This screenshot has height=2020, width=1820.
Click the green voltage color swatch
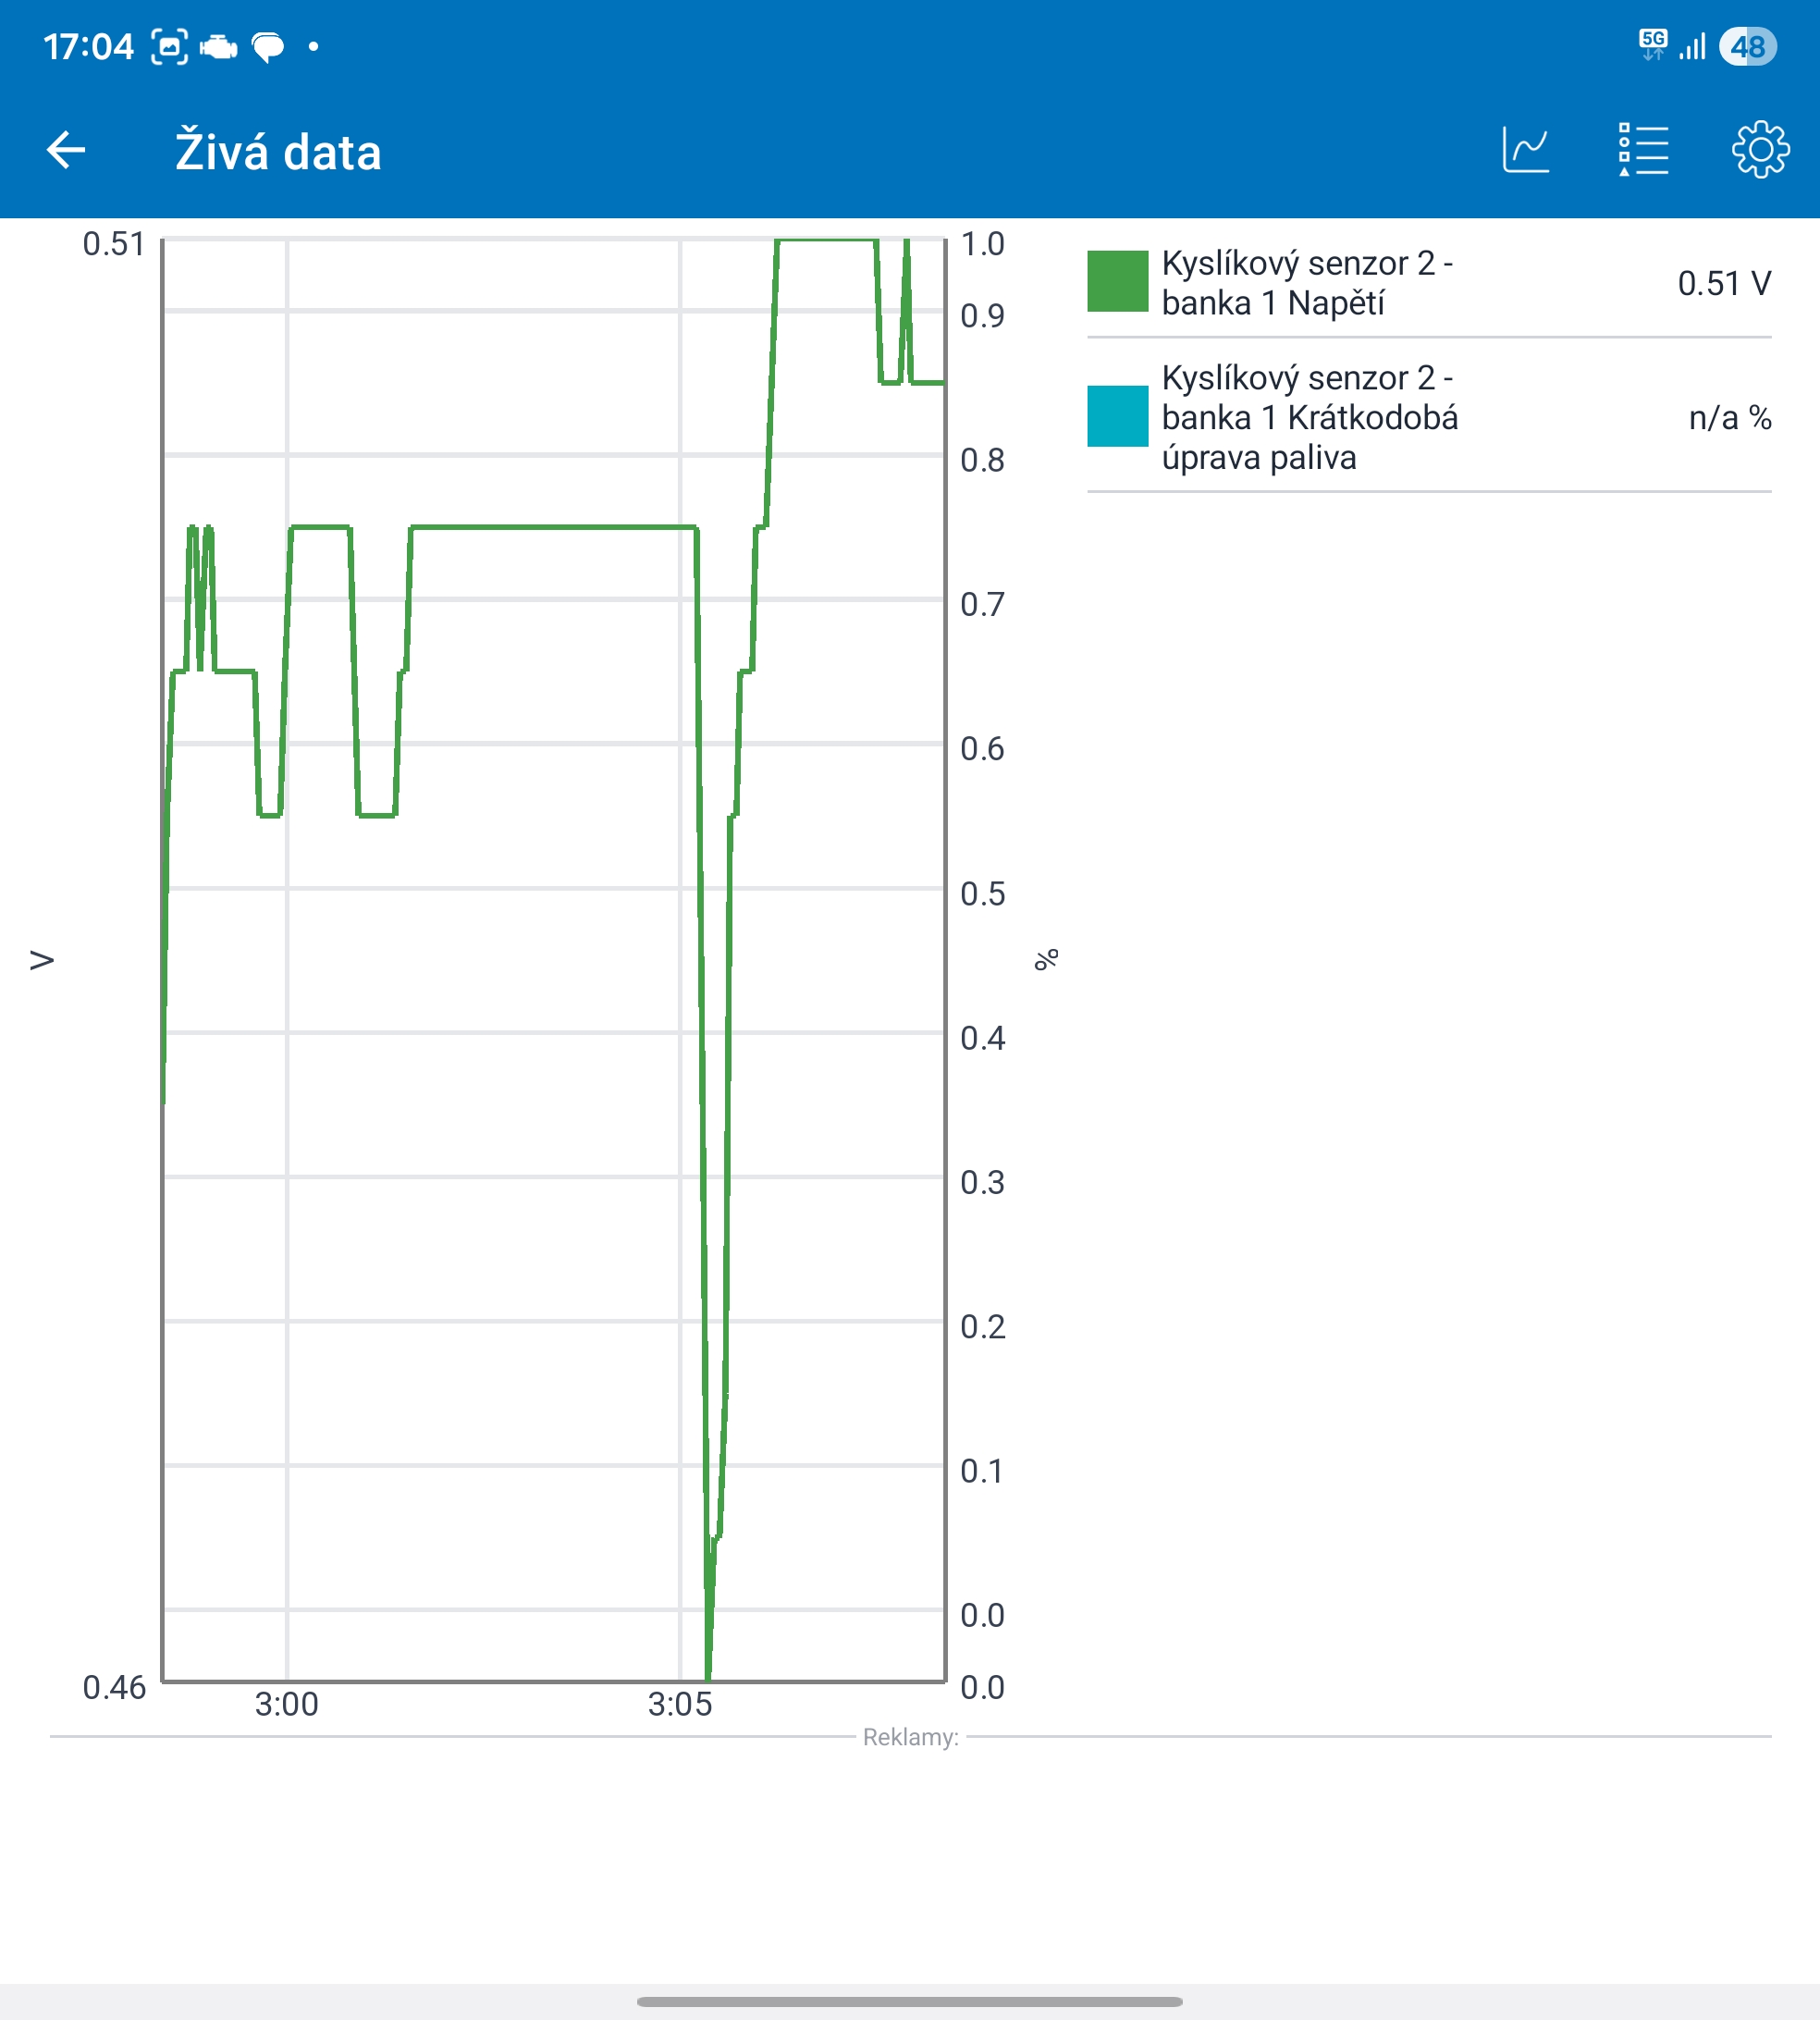1117,282
